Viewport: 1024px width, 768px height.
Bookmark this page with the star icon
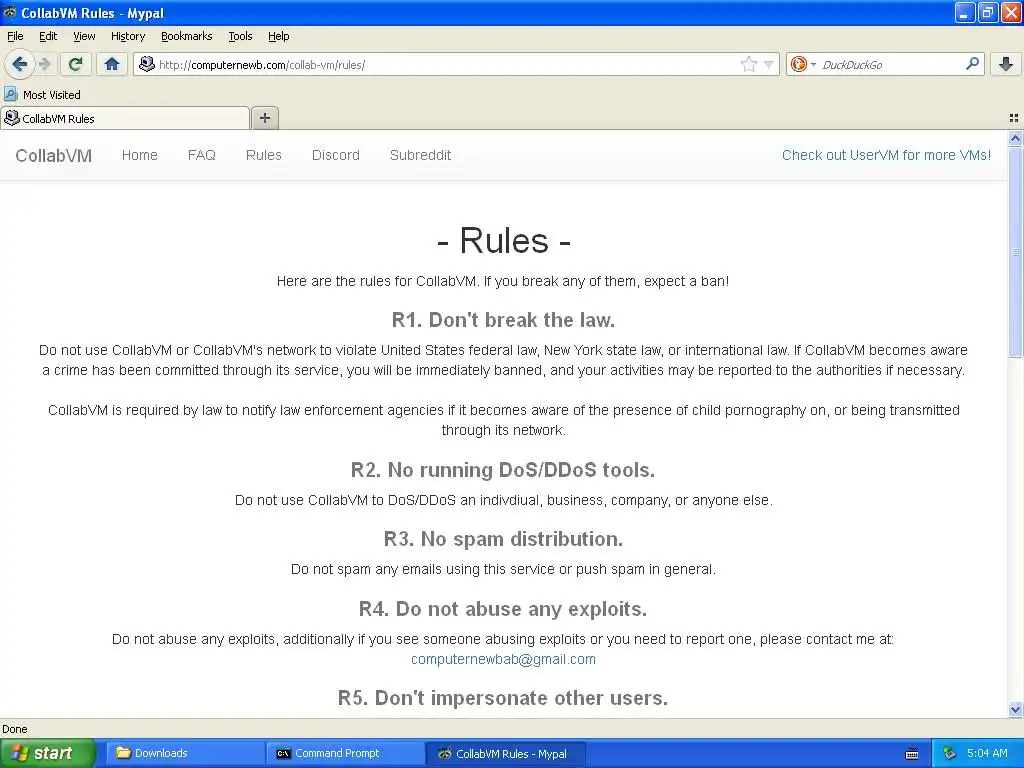[x=748, y=64]
